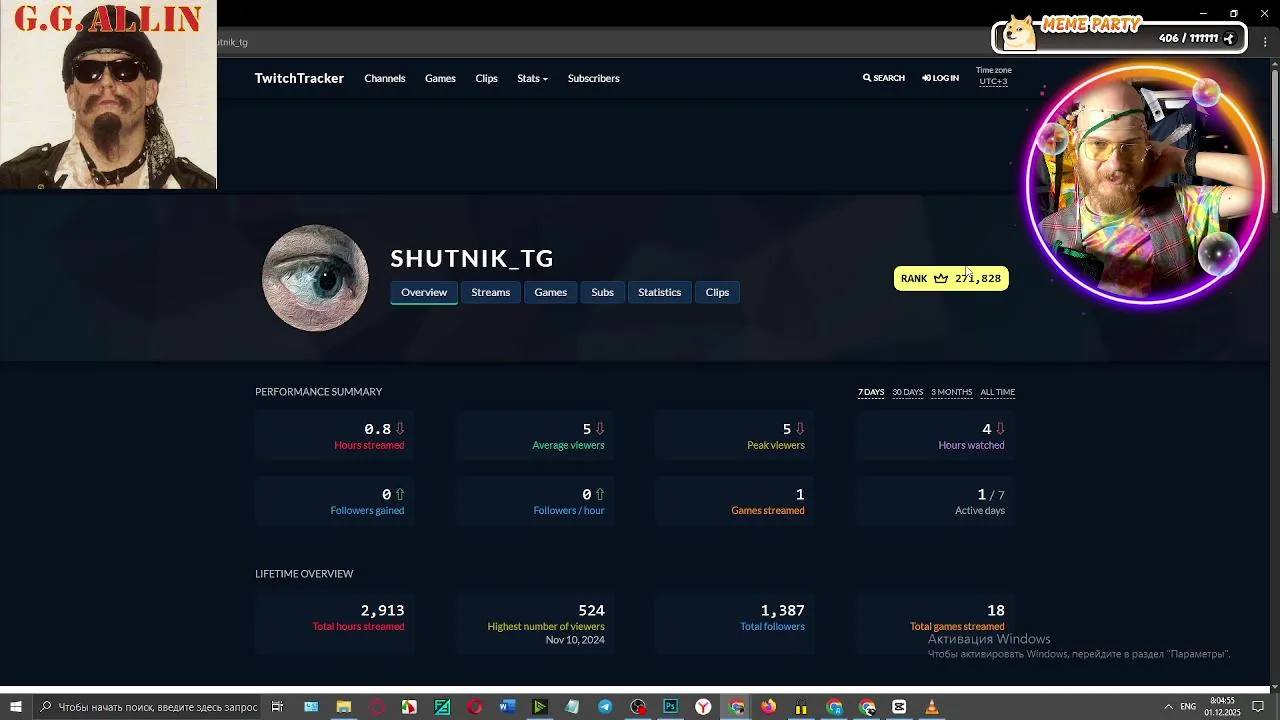Click the LOG IN button
Viewport: 1280px width, 720px height.
940,78
